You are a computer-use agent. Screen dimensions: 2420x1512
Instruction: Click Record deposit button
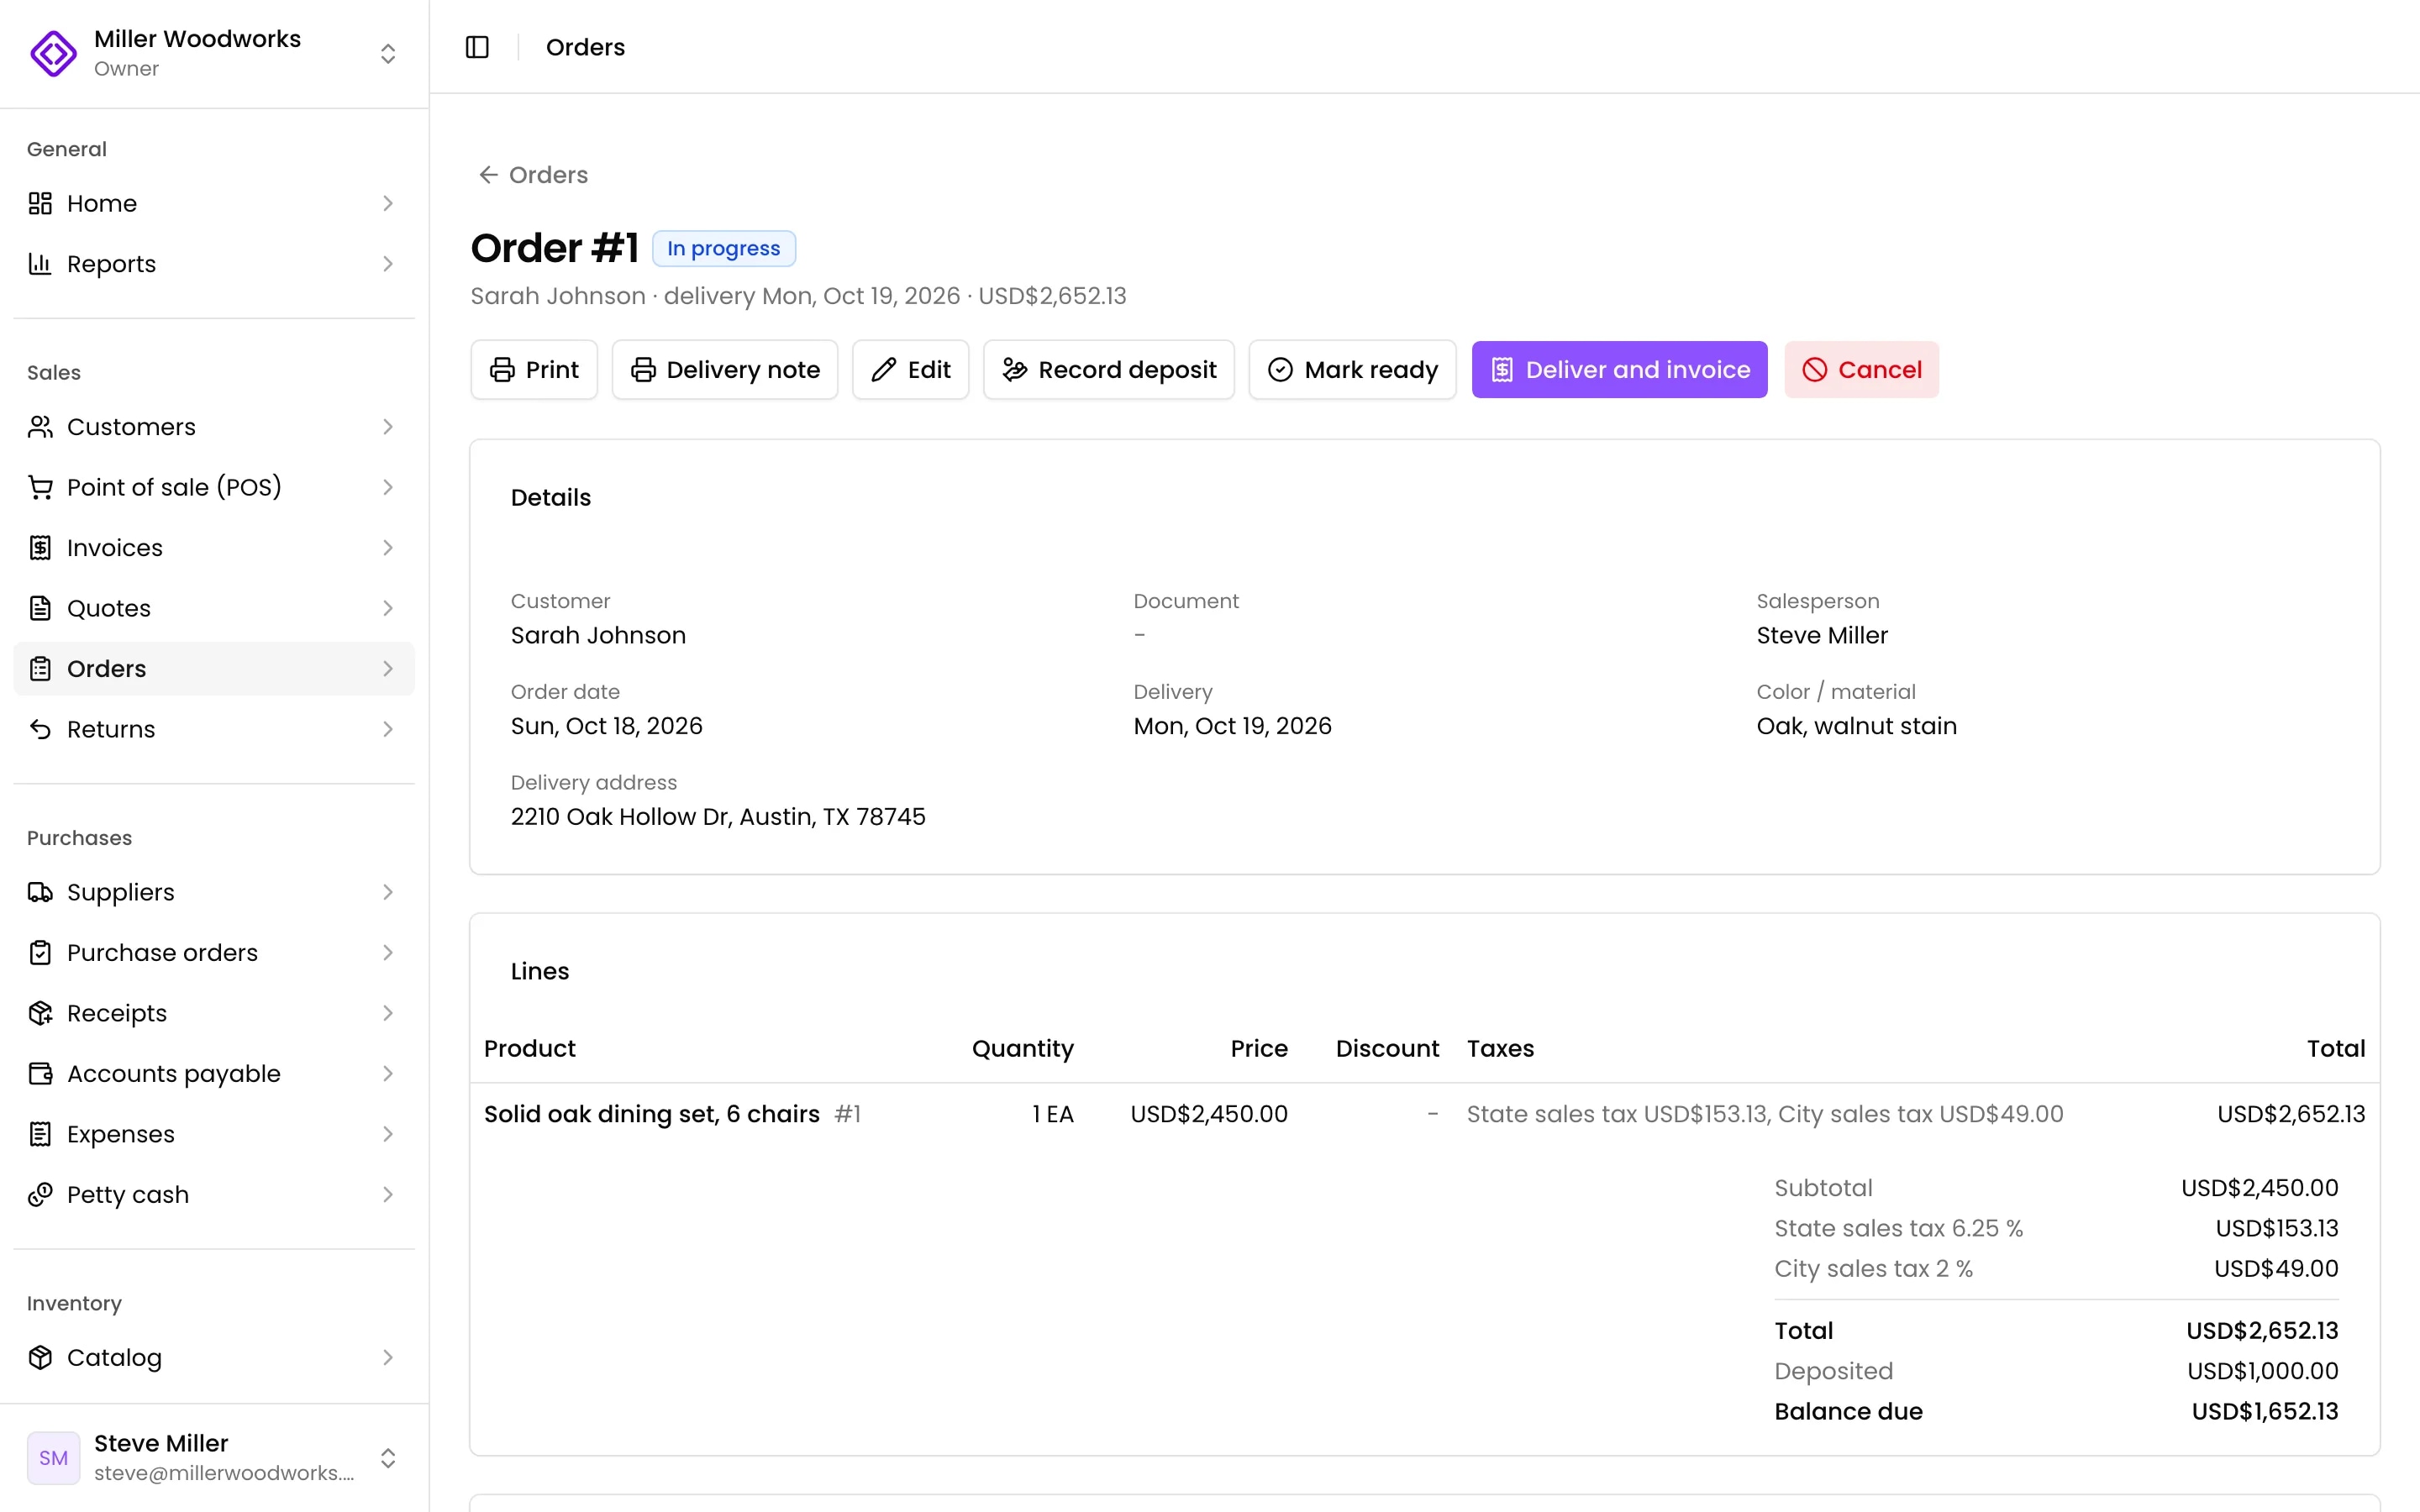[1109, 370]
